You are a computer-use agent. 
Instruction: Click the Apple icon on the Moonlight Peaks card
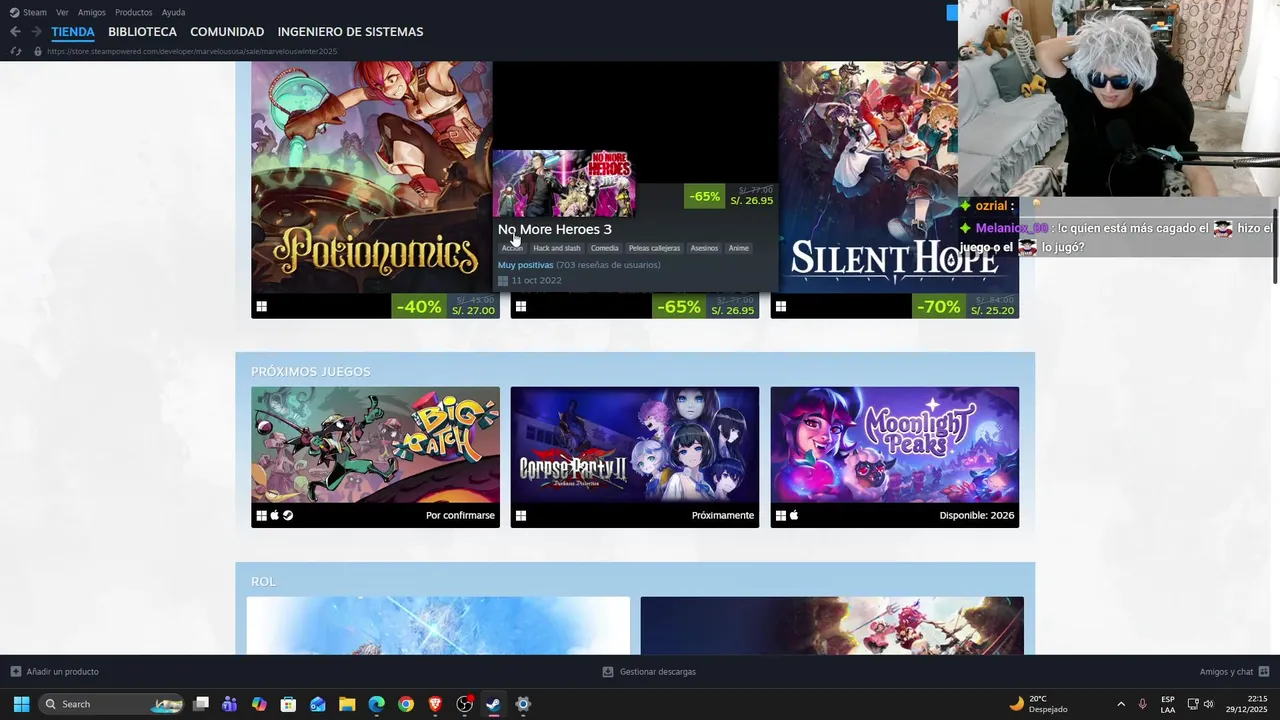(x=794, y=516)
